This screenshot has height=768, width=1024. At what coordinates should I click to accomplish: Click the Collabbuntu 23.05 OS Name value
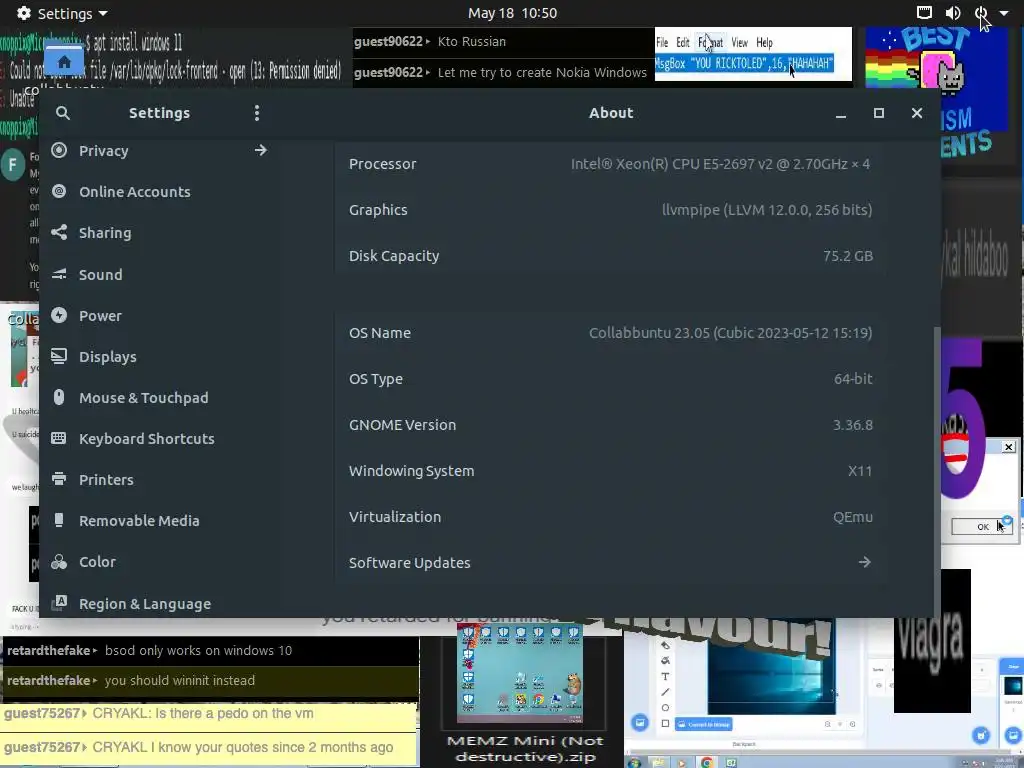[x=730, y=333]
